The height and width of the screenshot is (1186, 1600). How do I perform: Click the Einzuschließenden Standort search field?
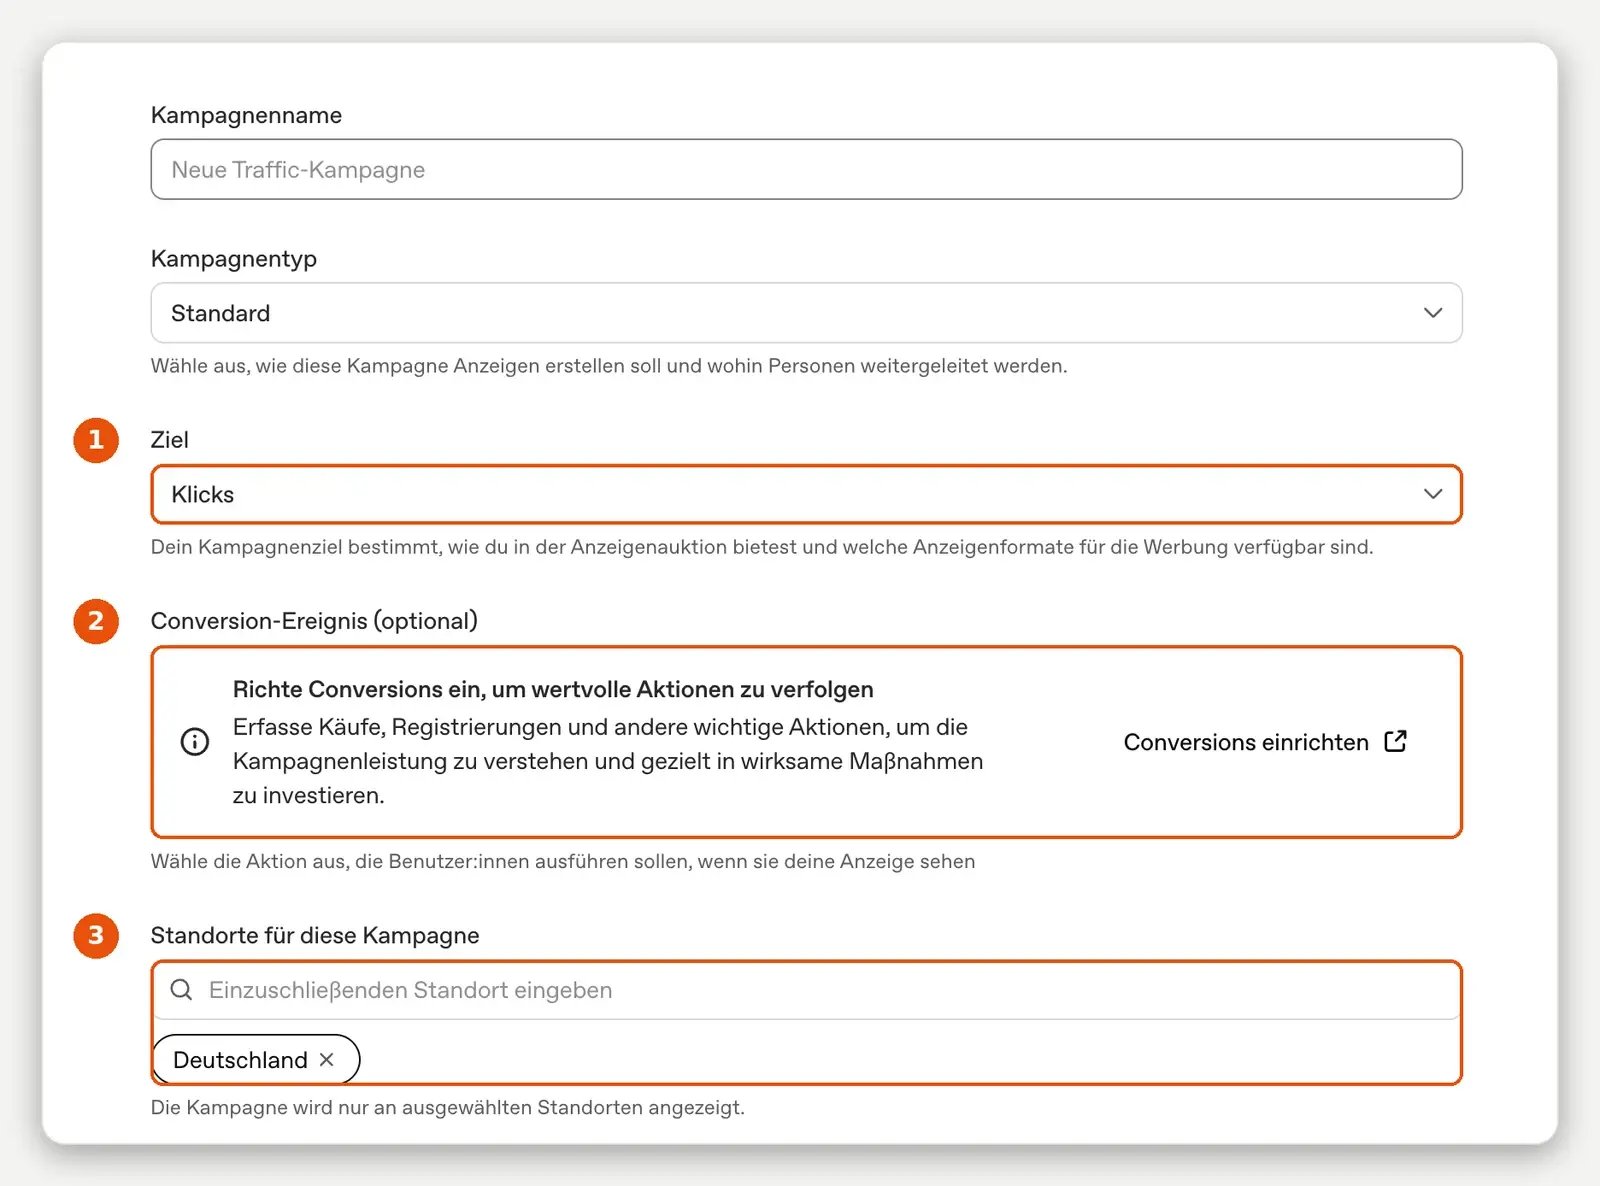pos(806,990)
